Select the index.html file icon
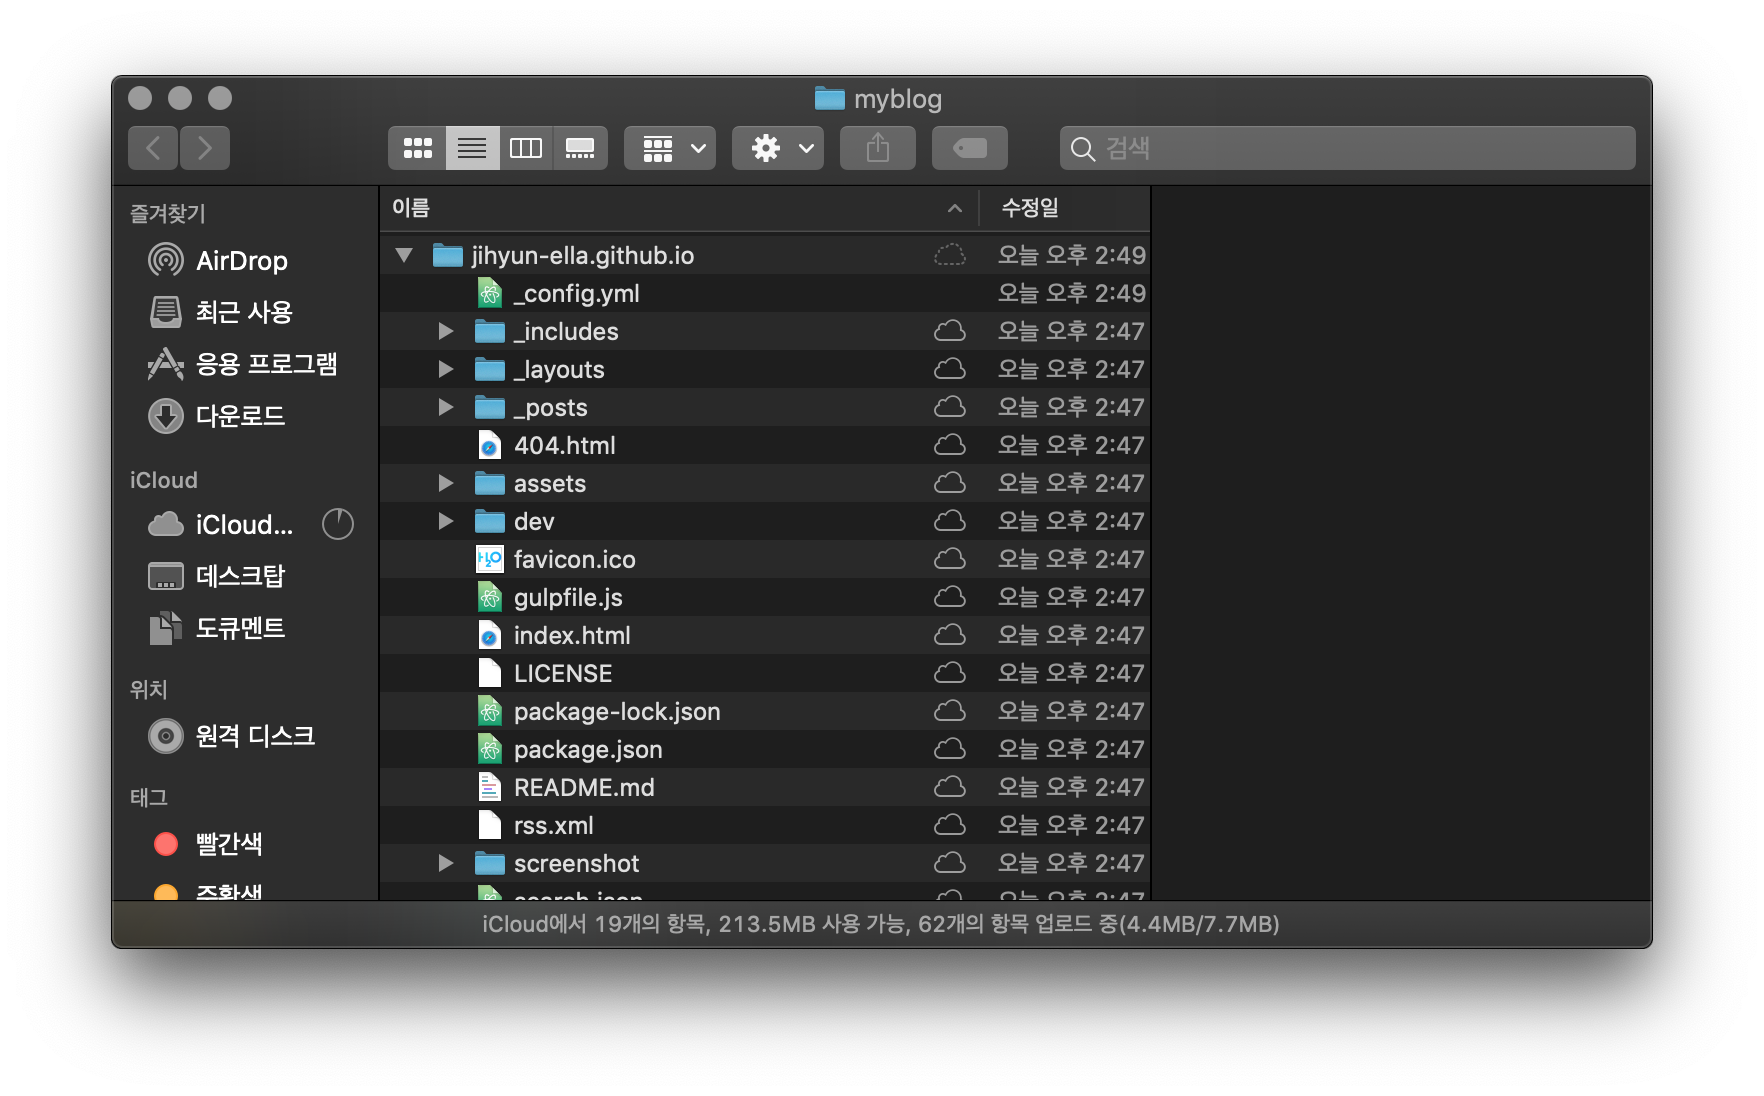Screen dimensions: 1764x1096 490,635
